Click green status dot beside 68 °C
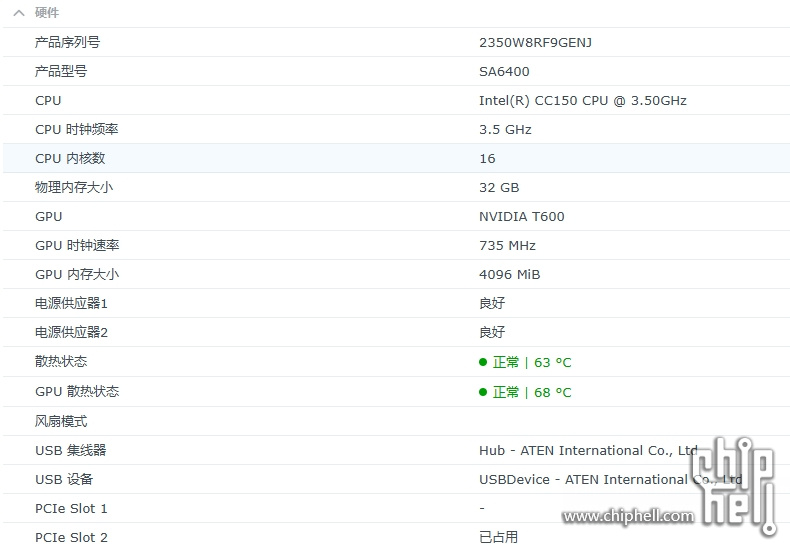 pos(483,392)
